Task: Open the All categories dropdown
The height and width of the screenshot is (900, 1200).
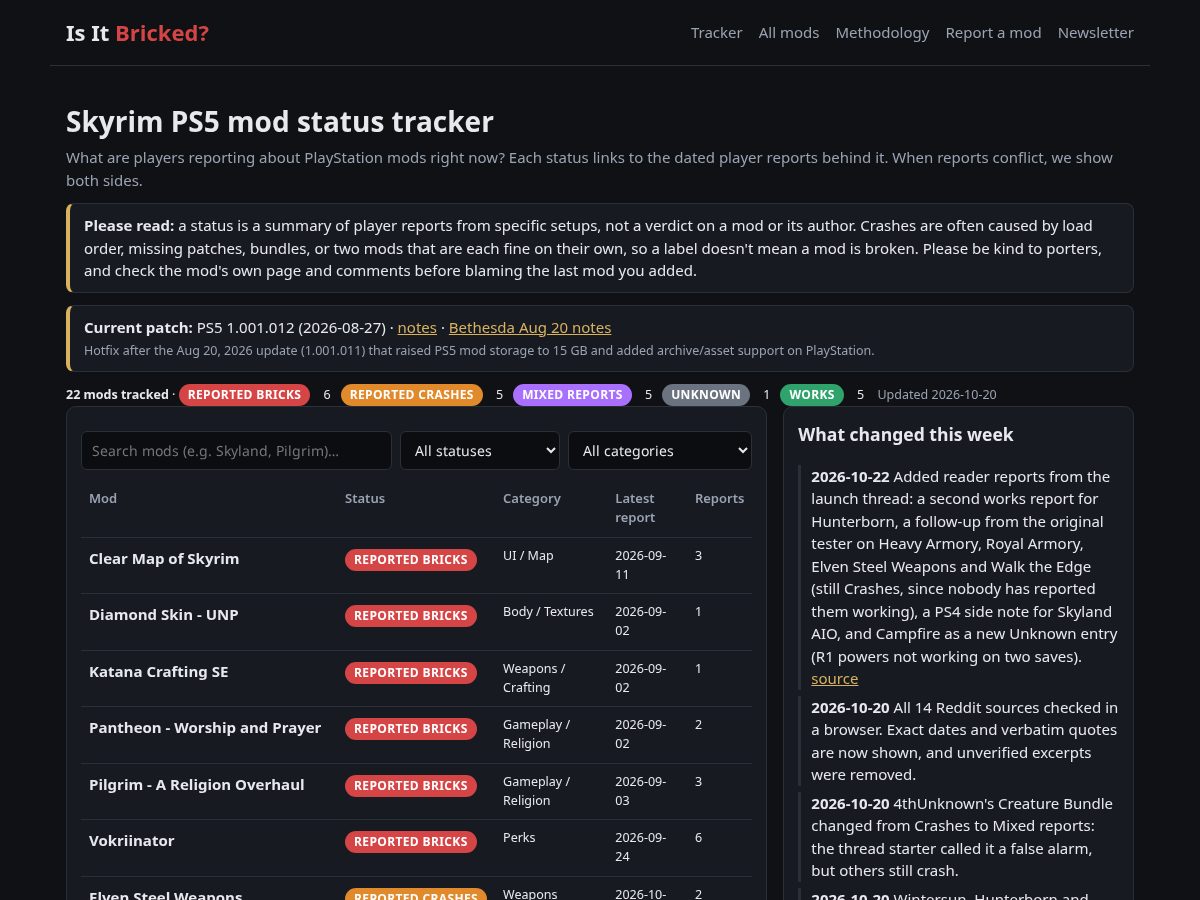Action: (x=660, y=451)
